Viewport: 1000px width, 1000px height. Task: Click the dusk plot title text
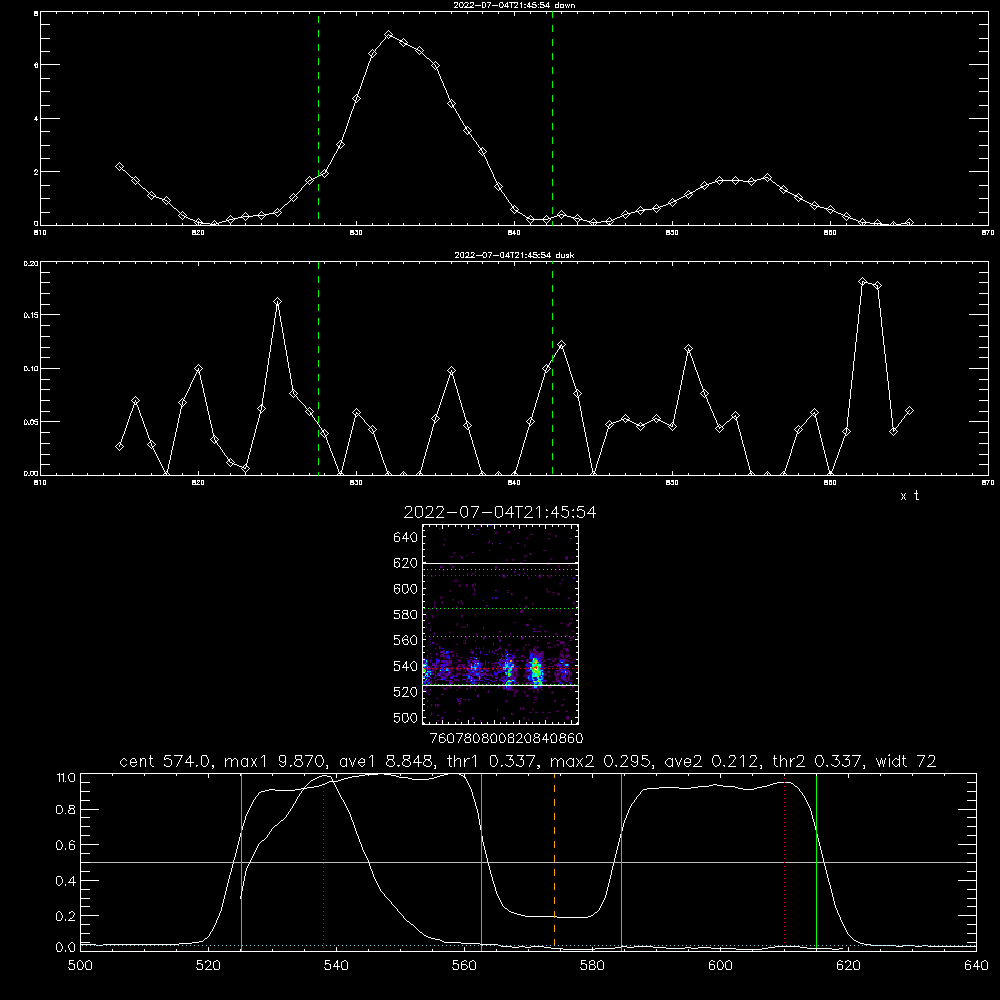tap(514, 255)
